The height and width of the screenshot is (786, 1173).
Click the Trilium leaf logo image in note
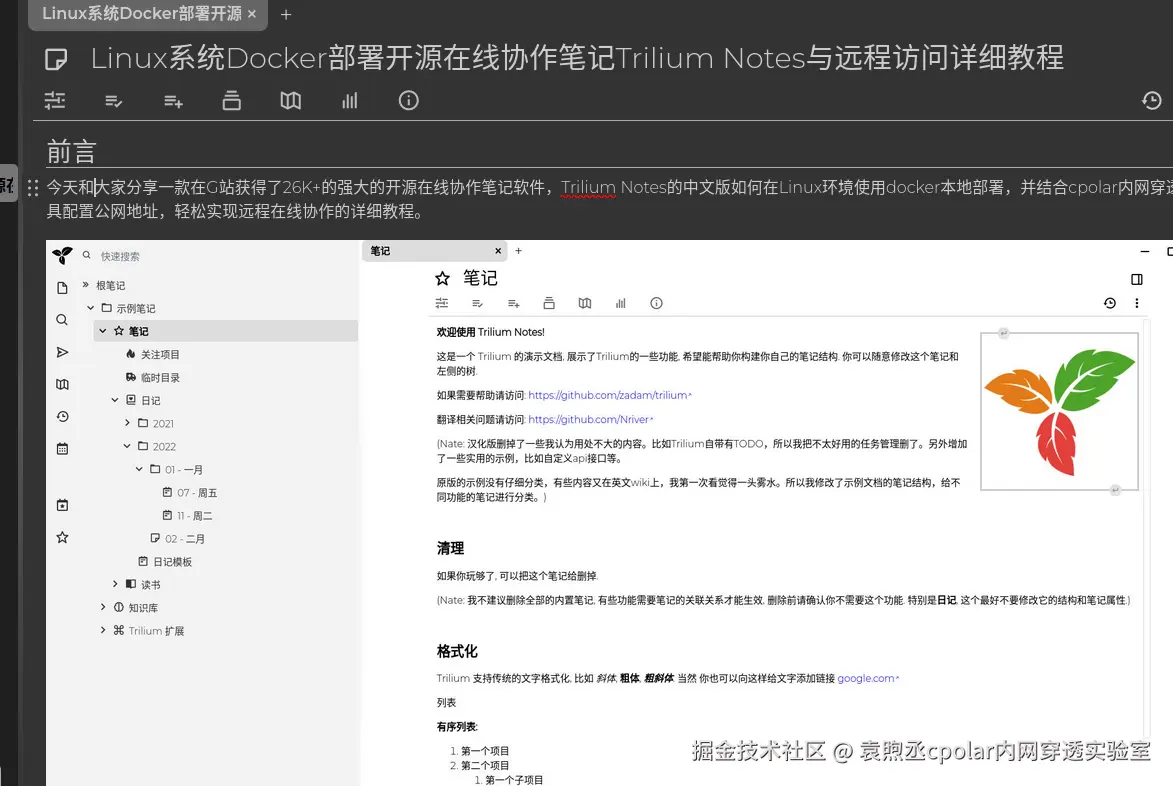click(1059, 411)
